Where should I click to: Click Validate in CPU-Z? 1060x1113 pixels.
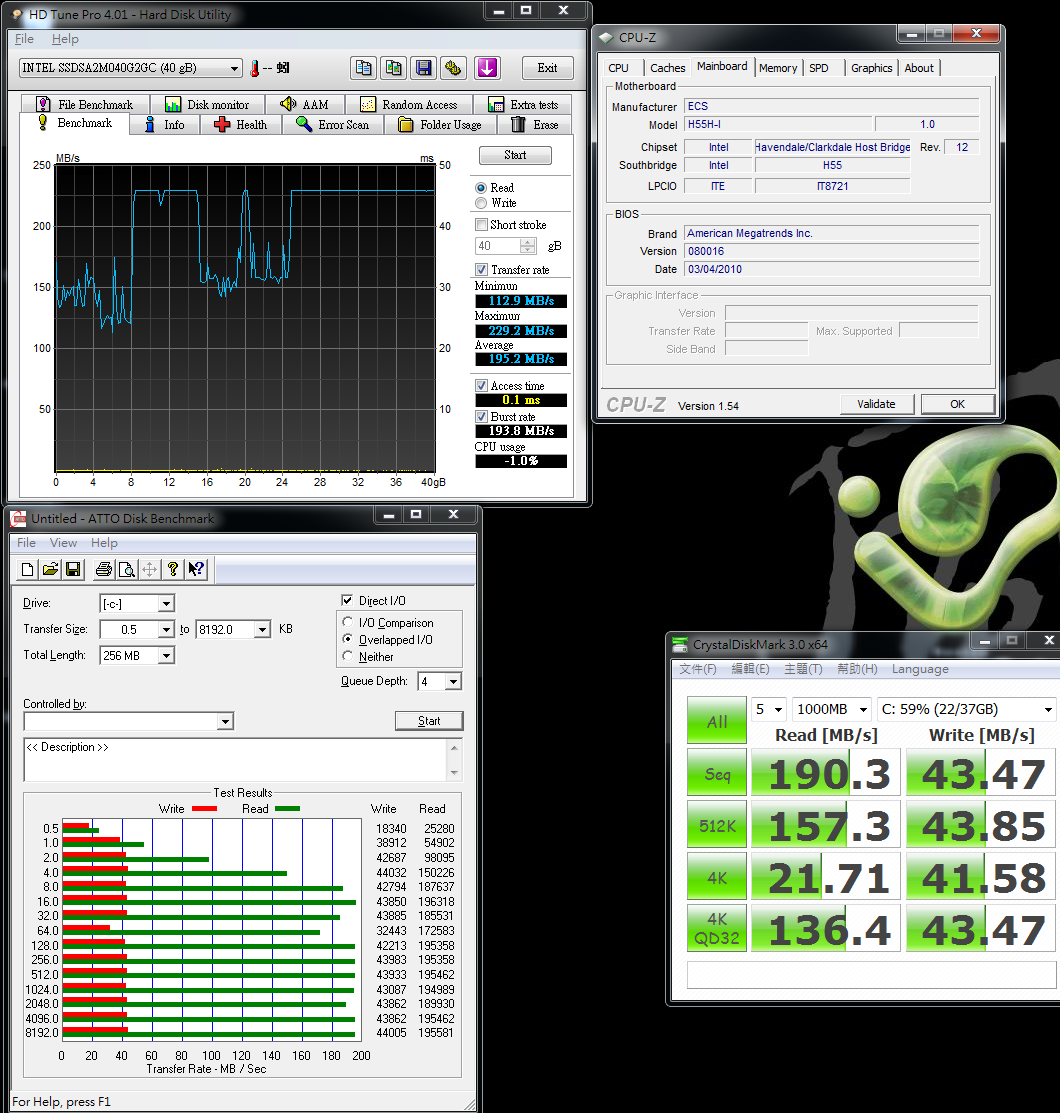point(877,404)
